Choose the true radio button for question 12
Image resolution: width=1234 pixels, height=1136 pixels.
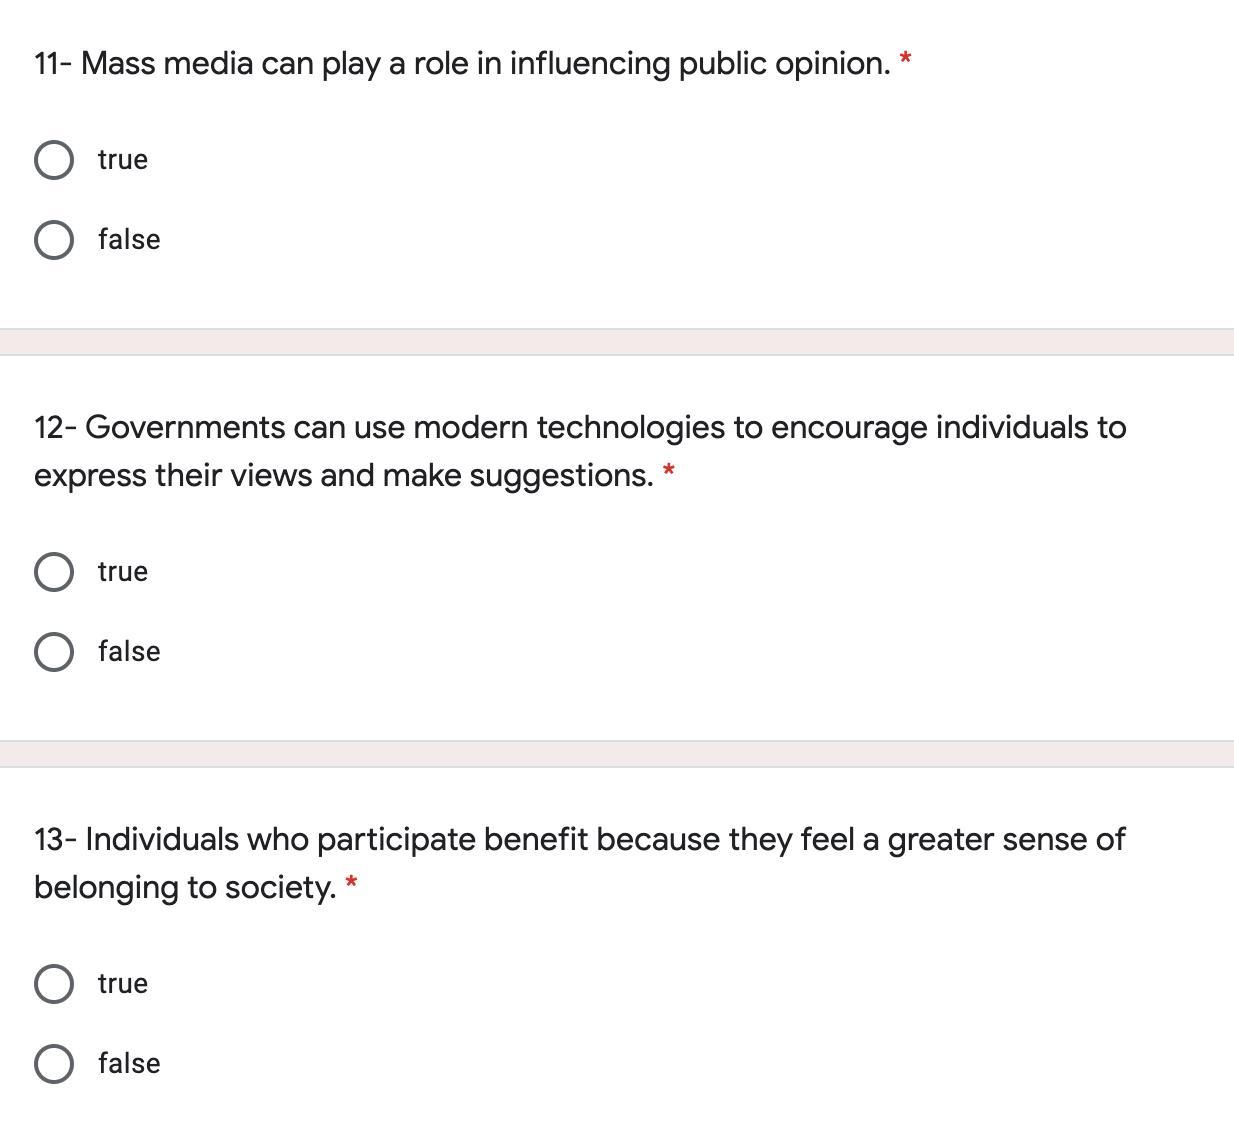point(53,572)
